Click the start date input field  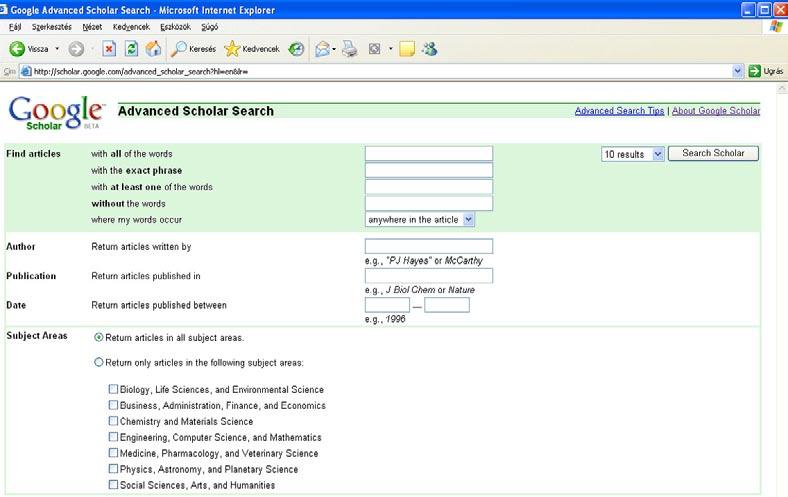(x=387, y=305)
